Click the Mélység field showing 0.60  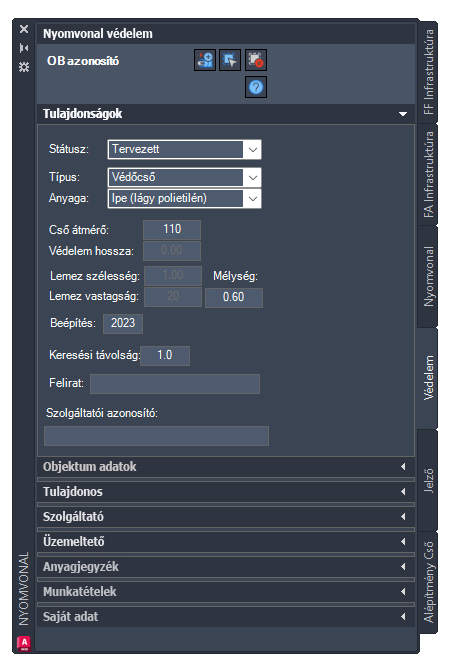pos(234,297)
